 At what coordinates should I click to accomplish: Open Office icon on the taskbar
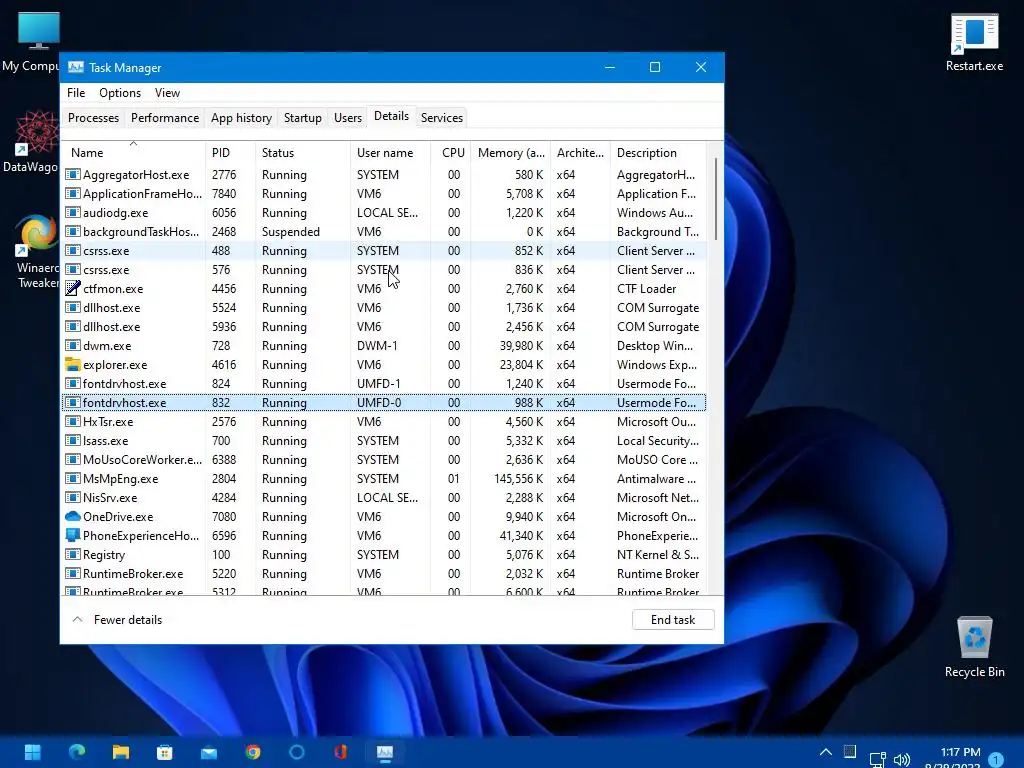tap(340, 752)
